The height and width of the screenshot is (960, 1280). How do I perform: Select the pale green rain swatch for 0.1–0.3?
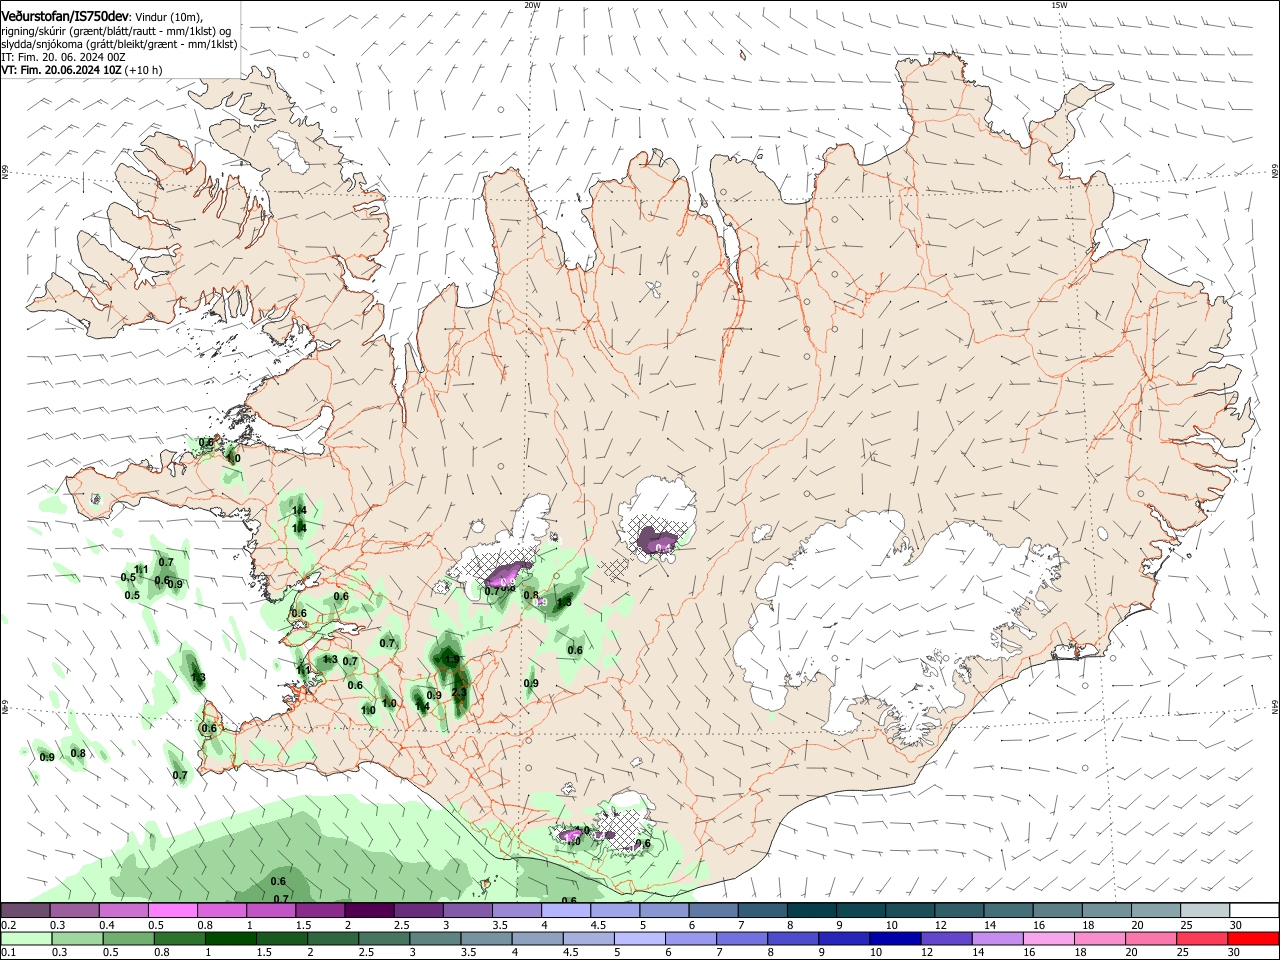click(26, 939)
